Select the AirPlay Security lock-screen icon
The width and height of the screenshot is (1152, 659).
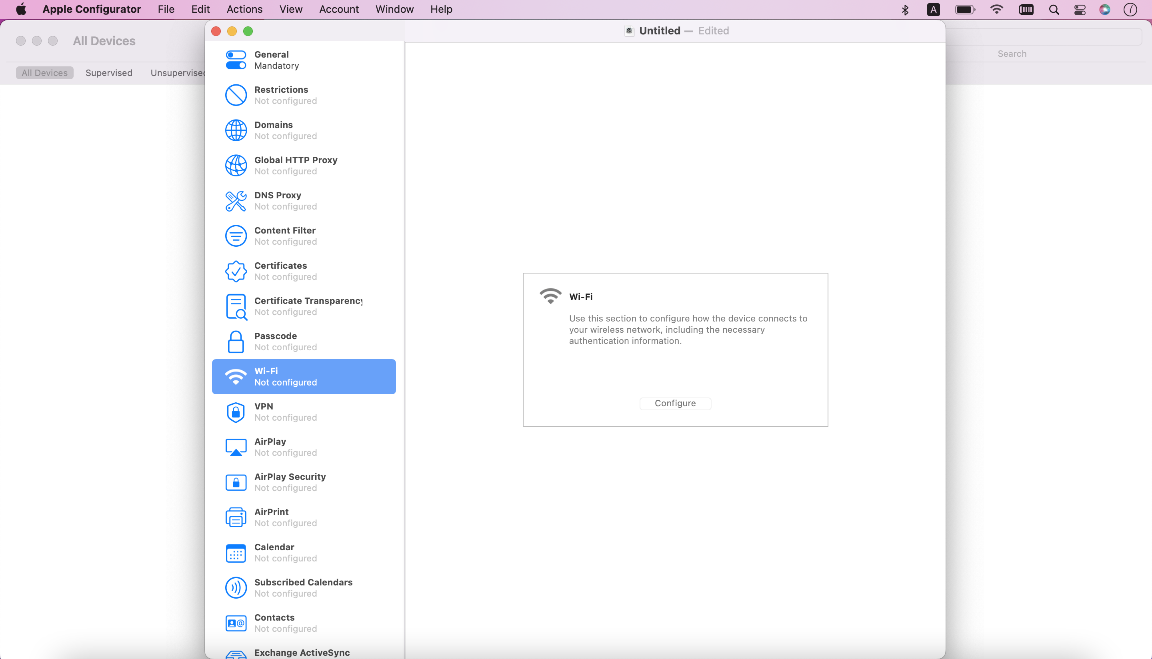(236, 483)
